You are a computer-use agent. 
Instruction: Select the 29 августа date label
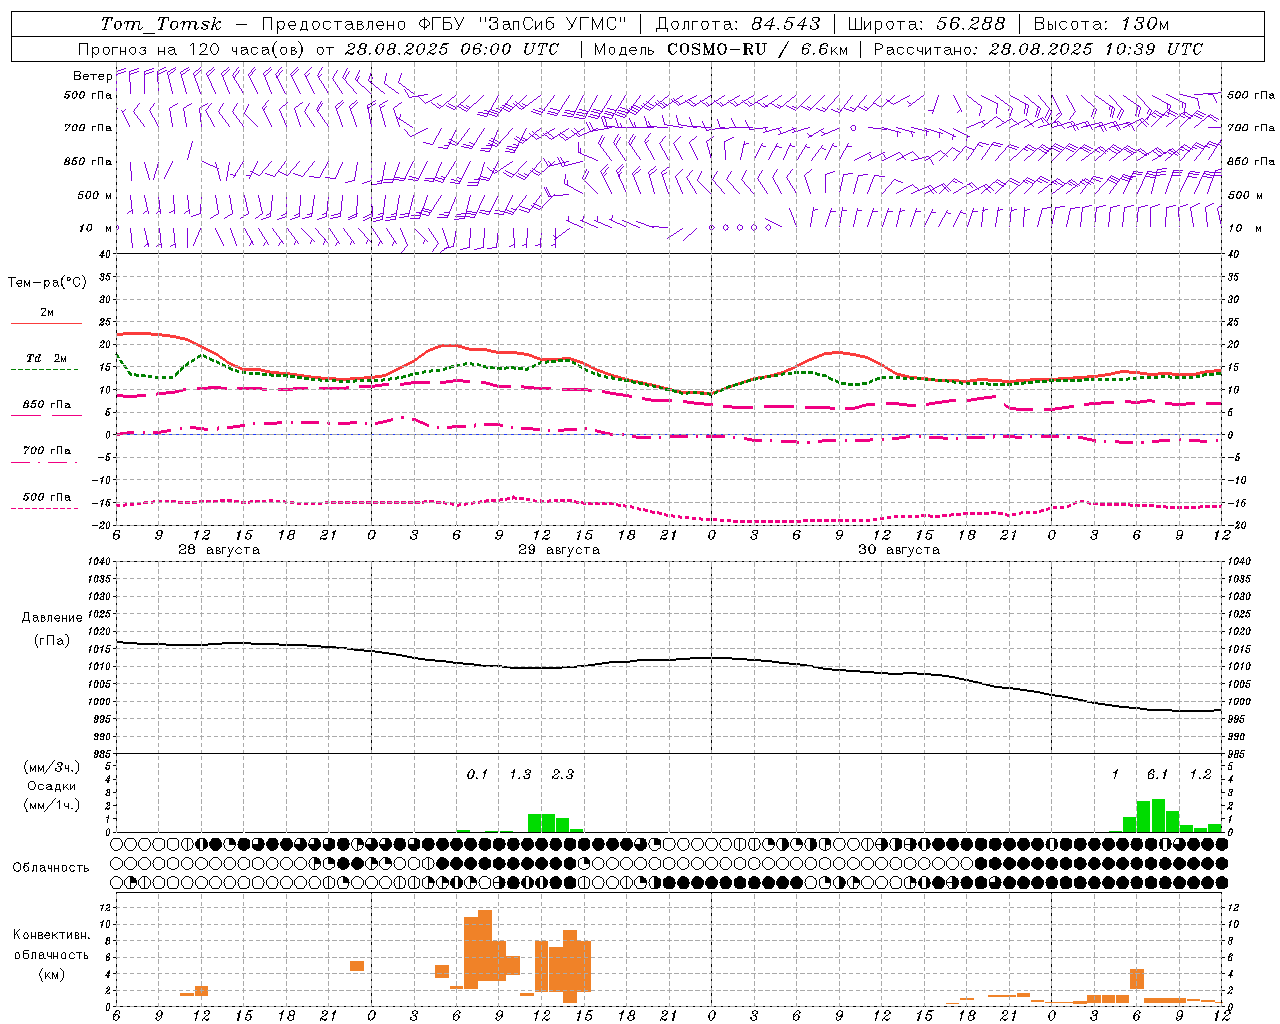[x=559, y=550]
